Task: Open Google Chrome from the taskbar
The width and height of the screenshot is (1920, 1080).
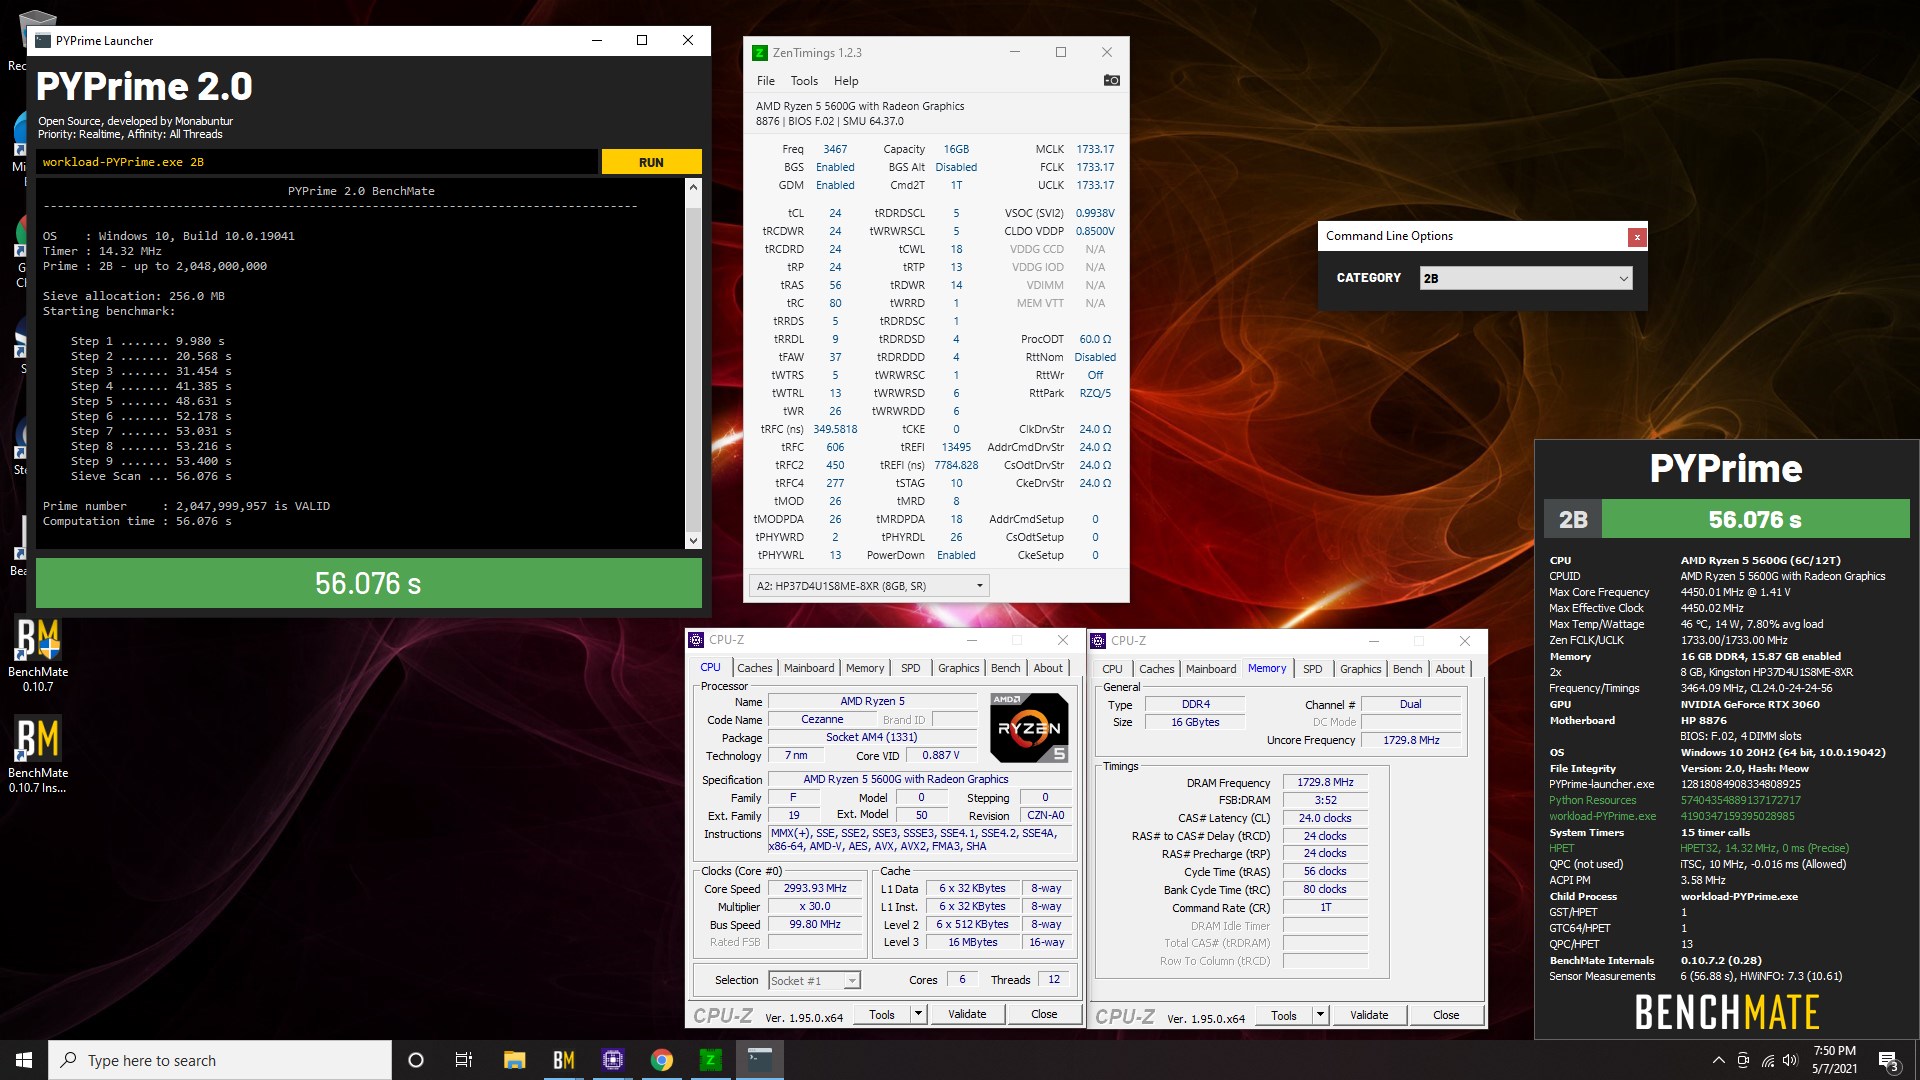Action: tap(662, 1060)
